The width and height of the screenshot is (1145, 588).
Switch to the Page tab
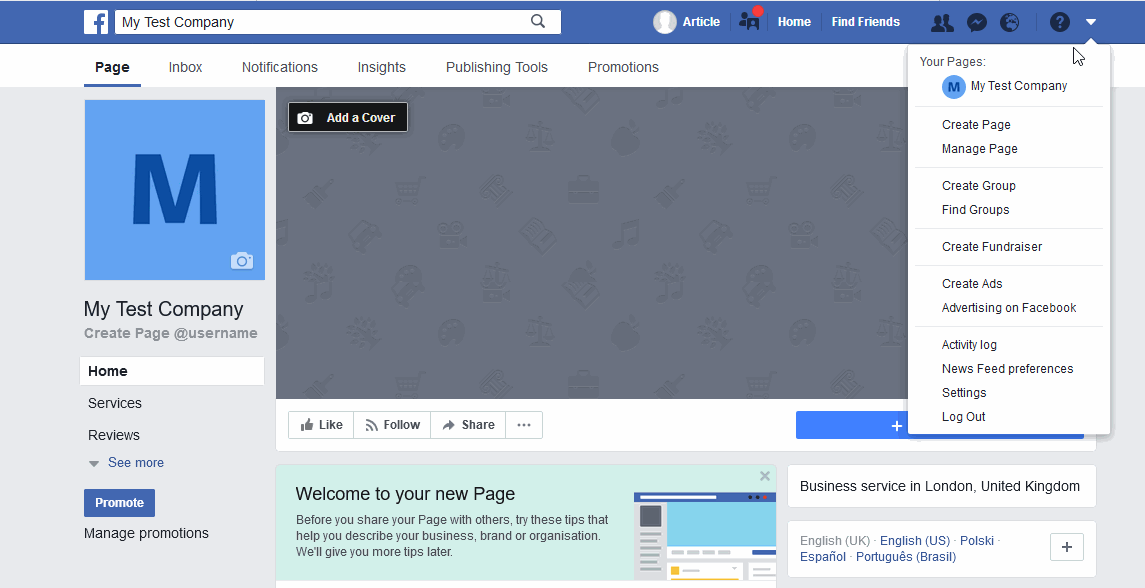(112, 67)
